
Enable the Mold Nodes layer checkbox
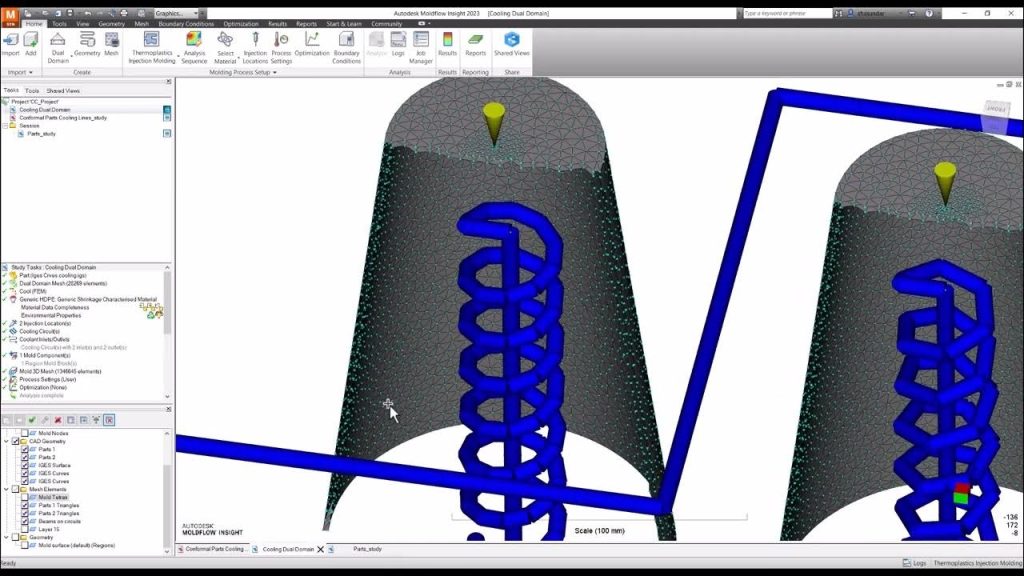(x=25, y=433)
